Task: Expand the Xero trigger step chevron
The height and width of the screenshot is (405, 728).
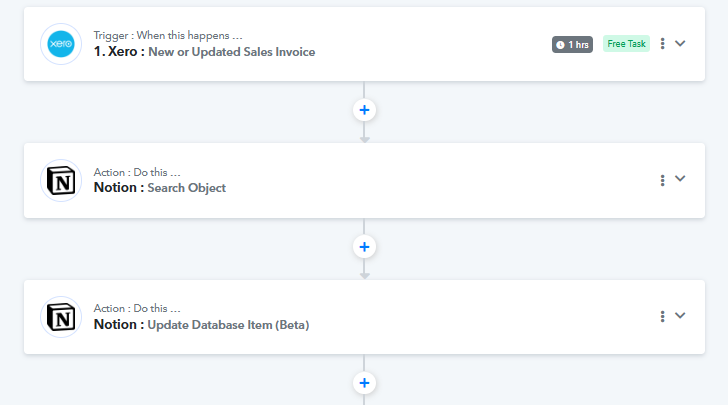Action: click(680, 43)
